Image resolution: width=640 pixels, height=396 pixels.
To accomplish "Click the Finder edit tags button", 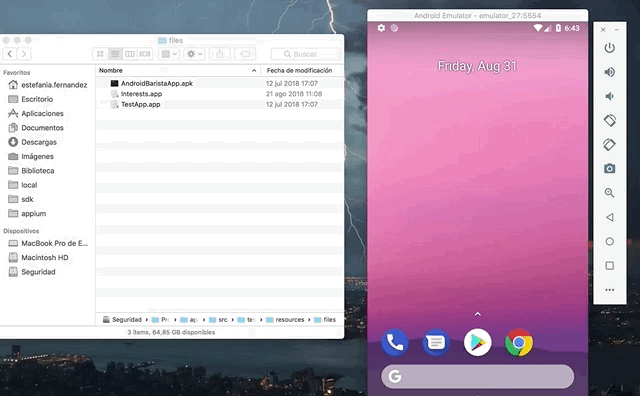I will pos(245,54).
